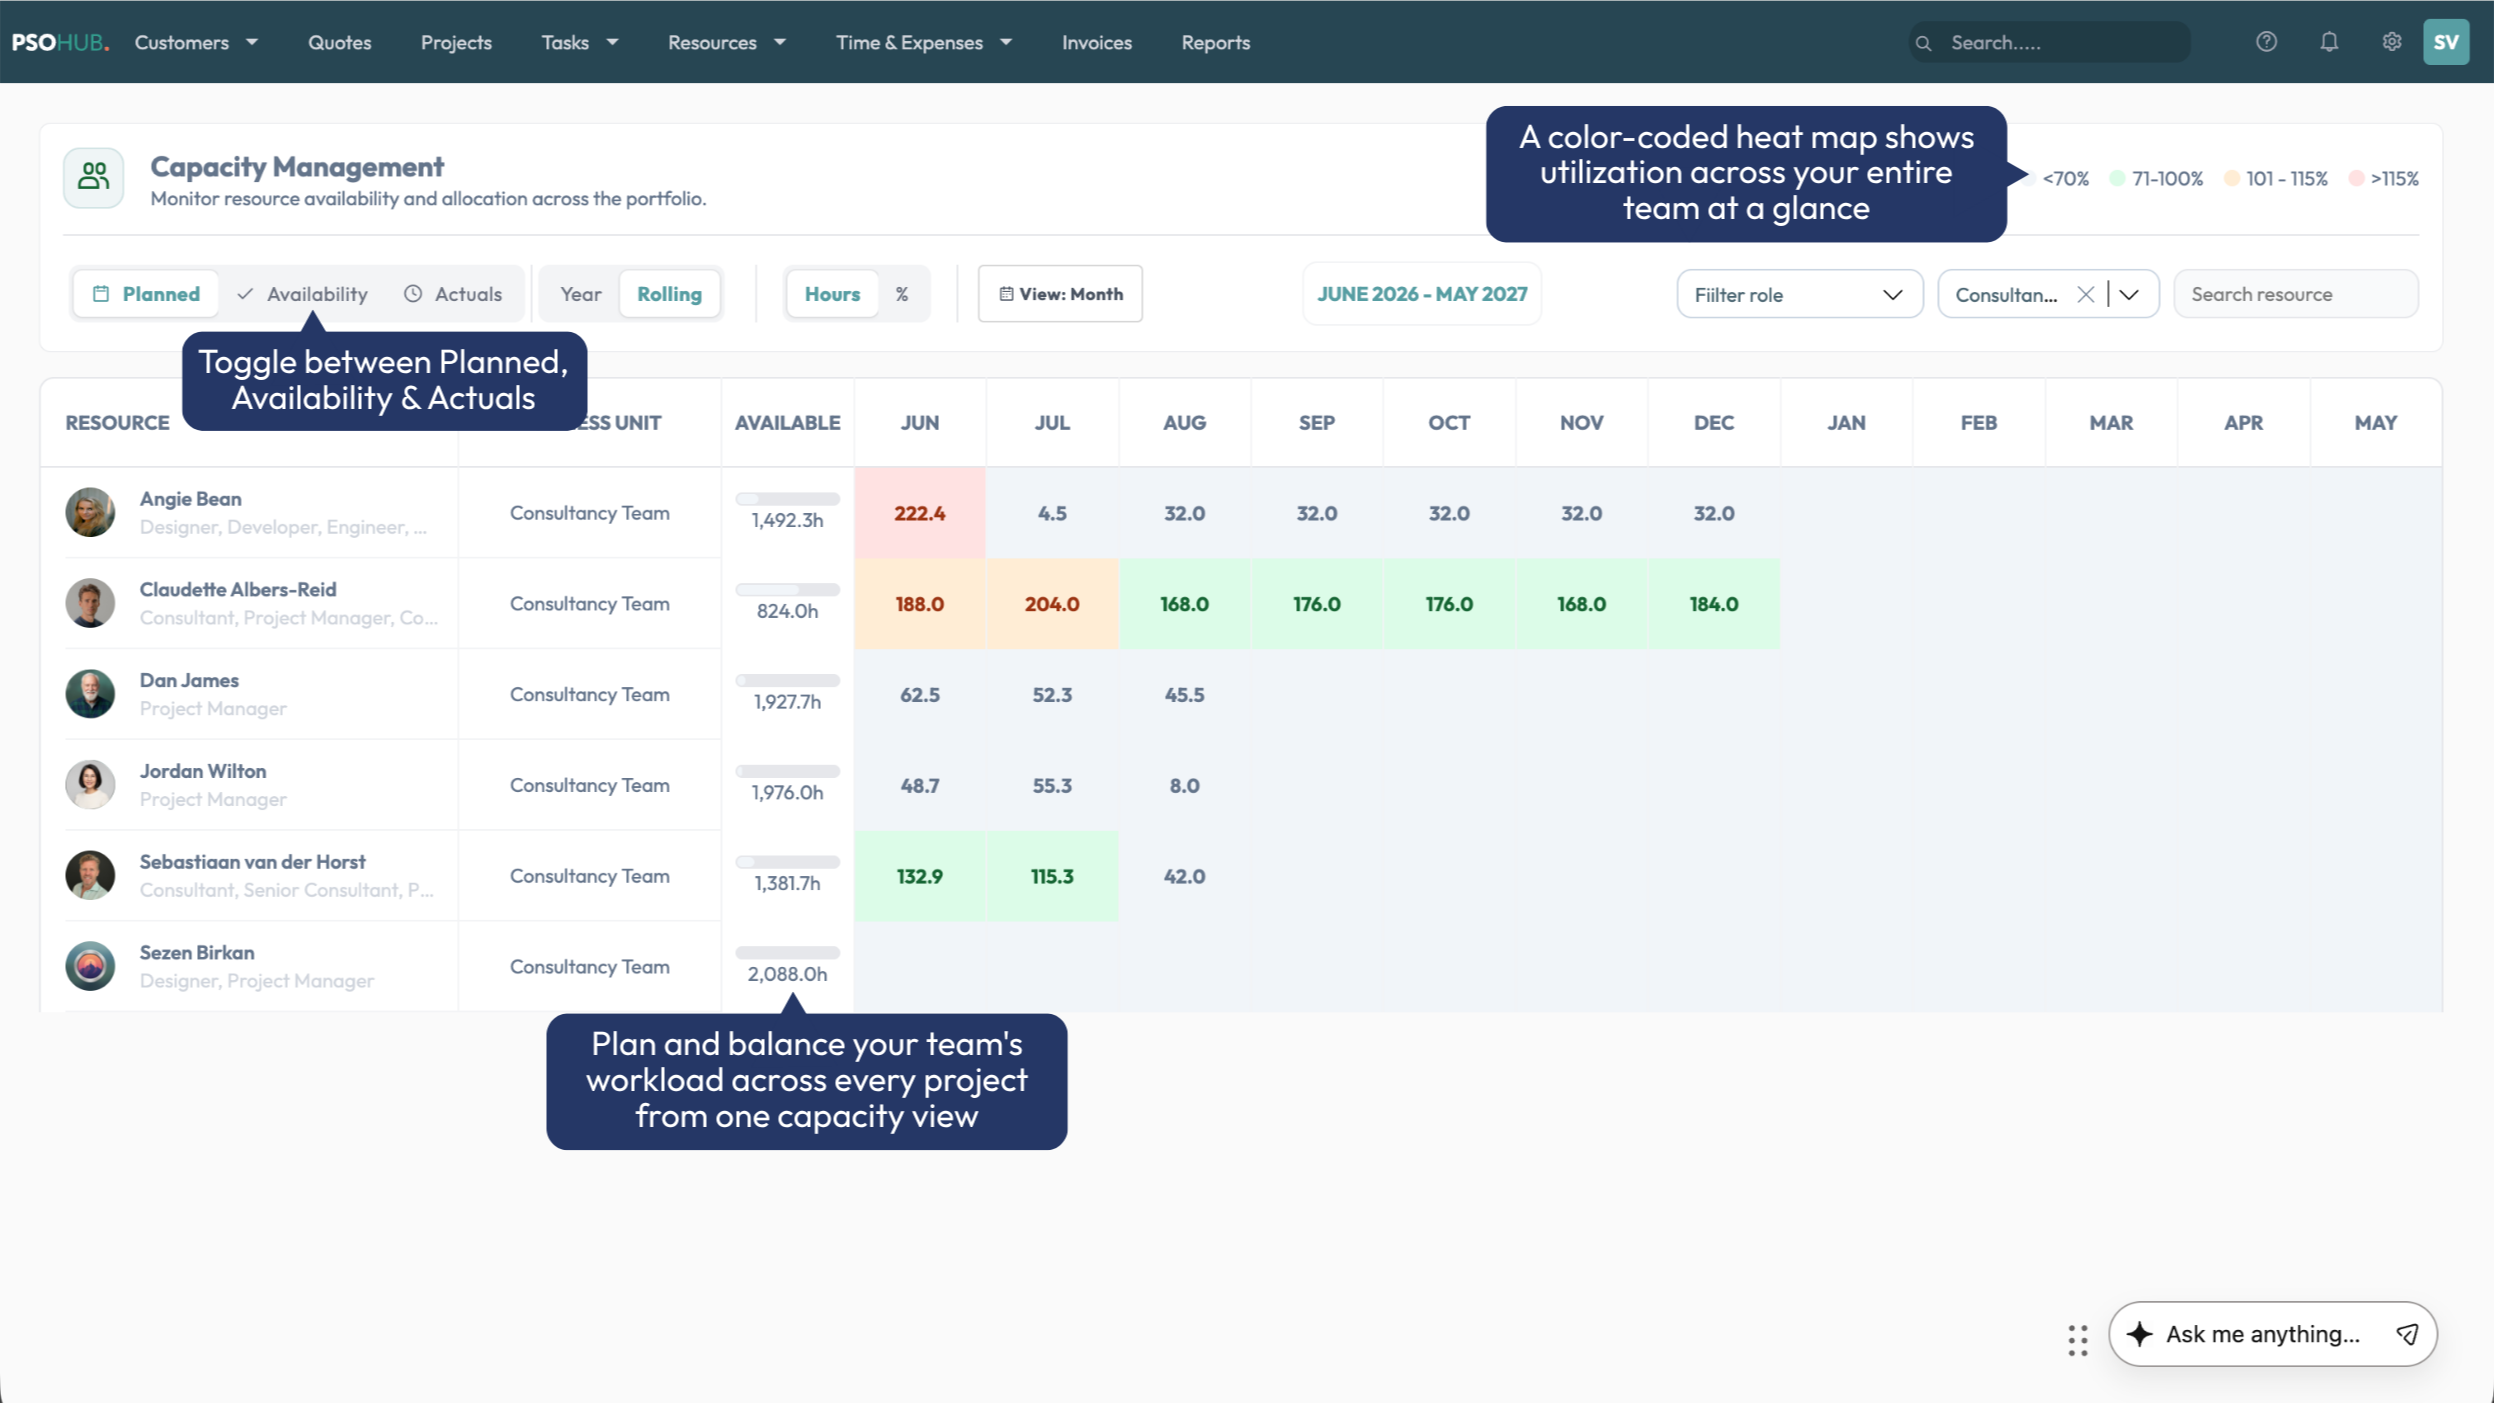Open the Filter role dropdown
This screenshot has height=1403, width=2495.
[x=1799, y=294]
